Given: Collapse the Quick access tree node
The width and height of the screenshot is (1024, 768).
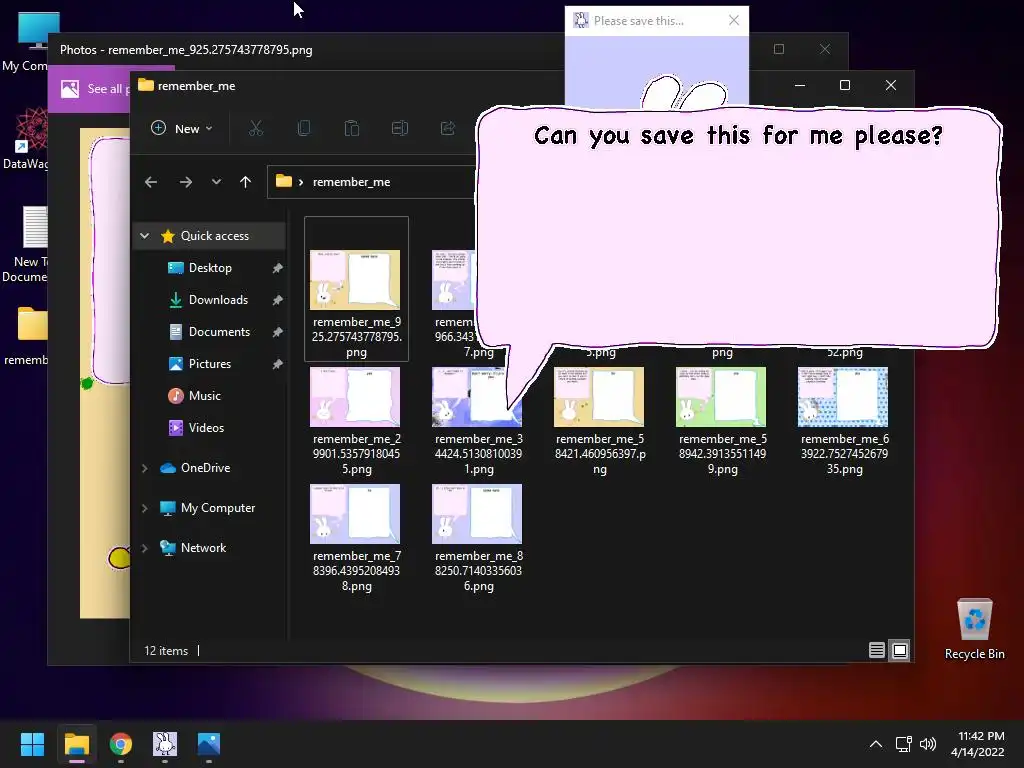Looking at the screenshot, I should [145, 236].
